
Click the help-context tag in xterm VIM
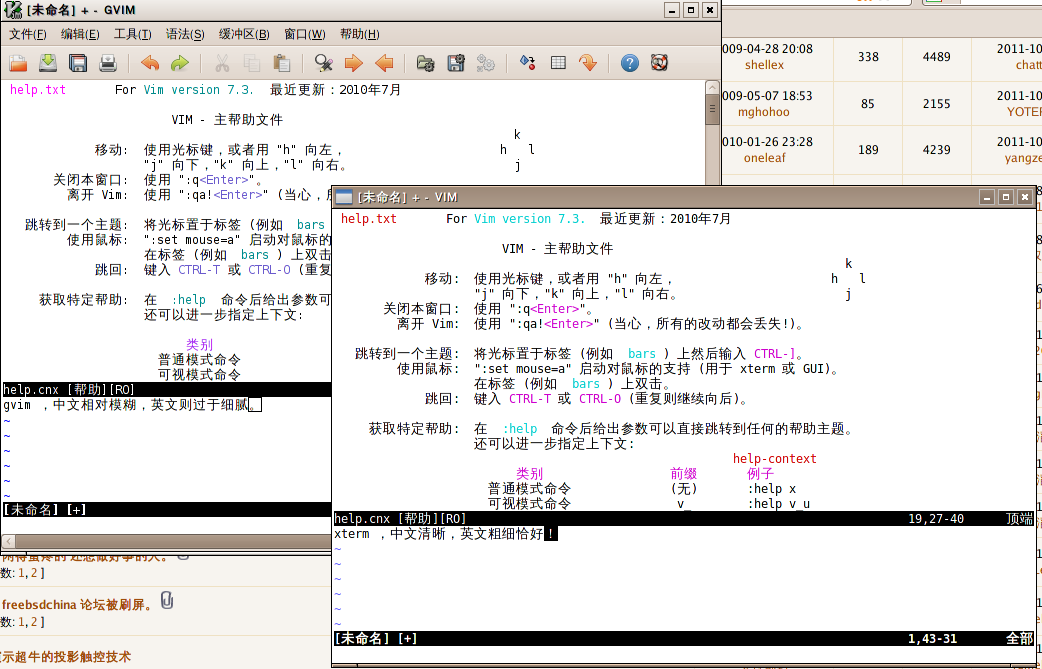pos(775,459)
